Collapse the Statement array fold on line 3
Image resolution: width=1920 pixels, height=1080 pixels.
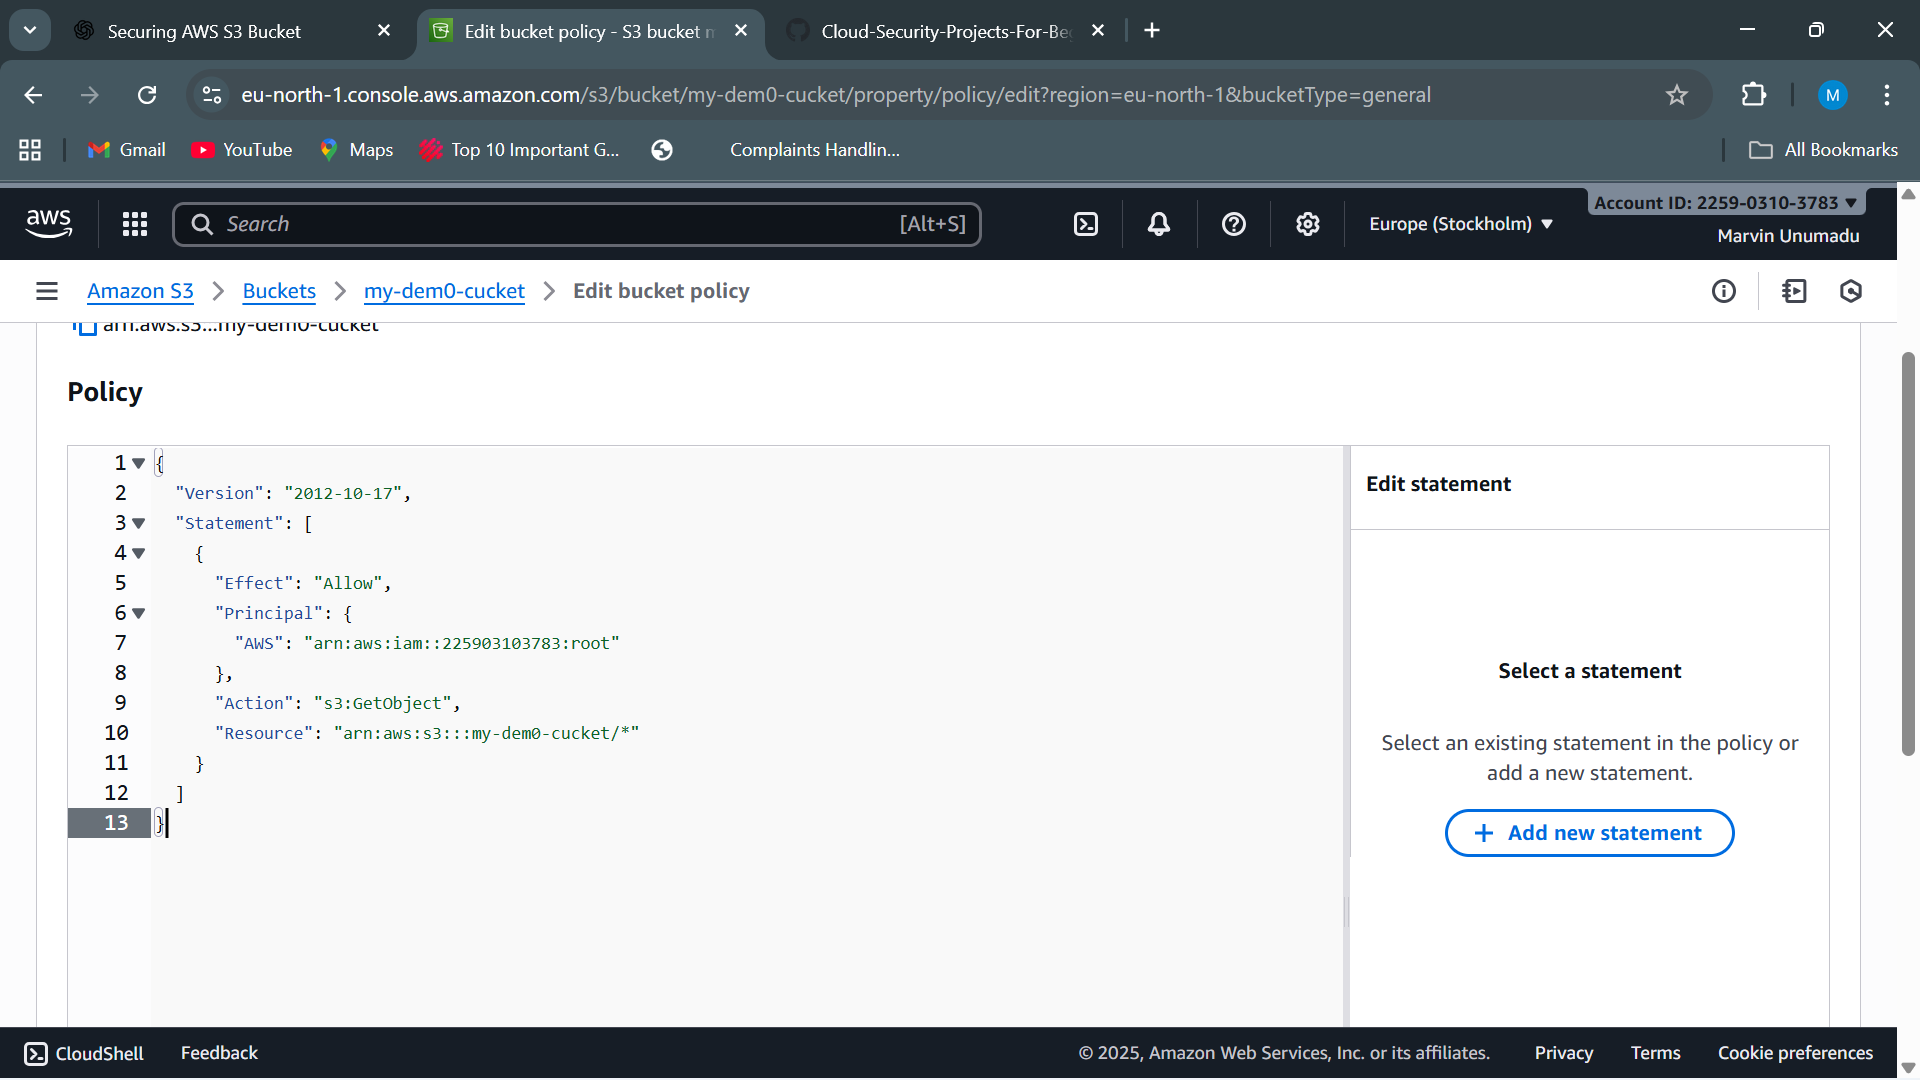coord(139,523)
